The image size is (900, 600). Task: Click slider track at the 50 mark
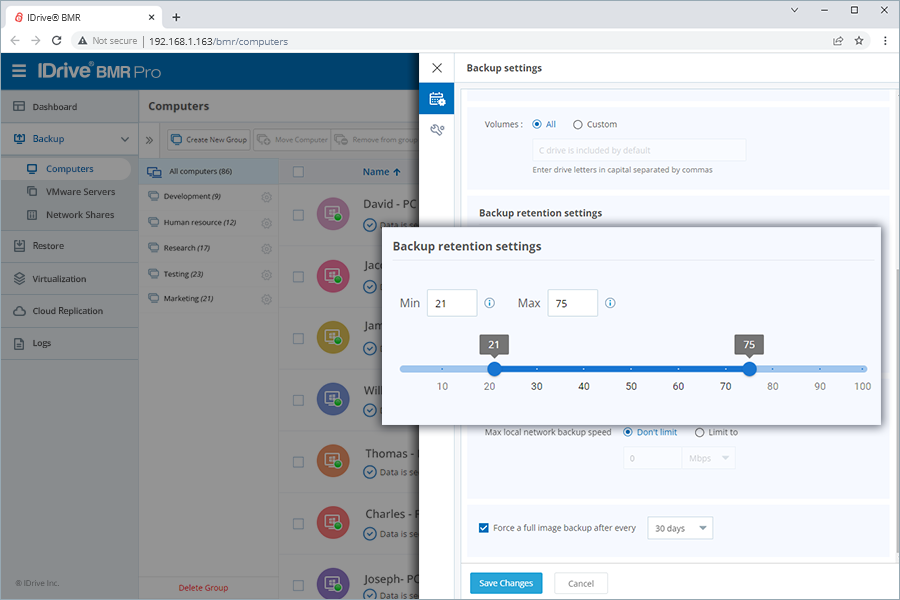pos(631,369)
